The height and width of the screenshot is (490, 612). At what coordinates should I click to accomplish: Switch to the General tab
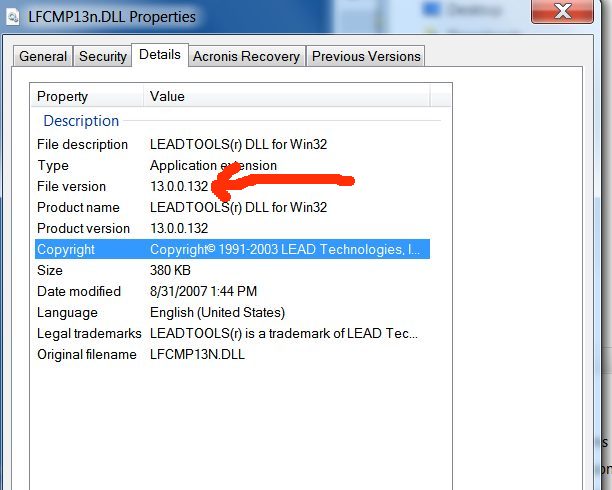pyautogui.click(x=43, y=56)
